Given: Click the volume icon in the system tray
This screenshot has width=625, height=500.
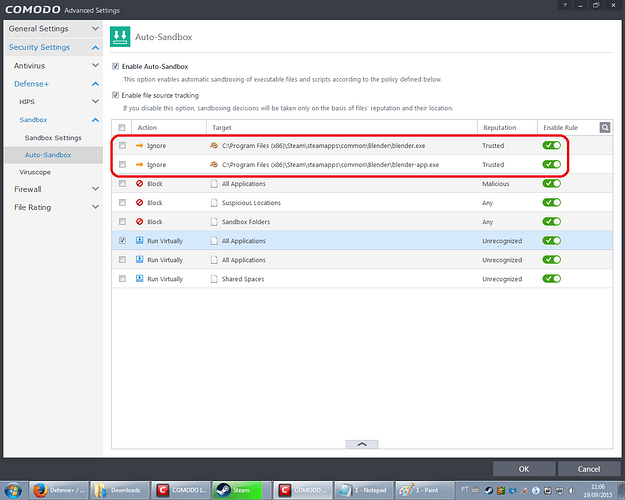Looking at the screenshot, I should coord(571,490).
